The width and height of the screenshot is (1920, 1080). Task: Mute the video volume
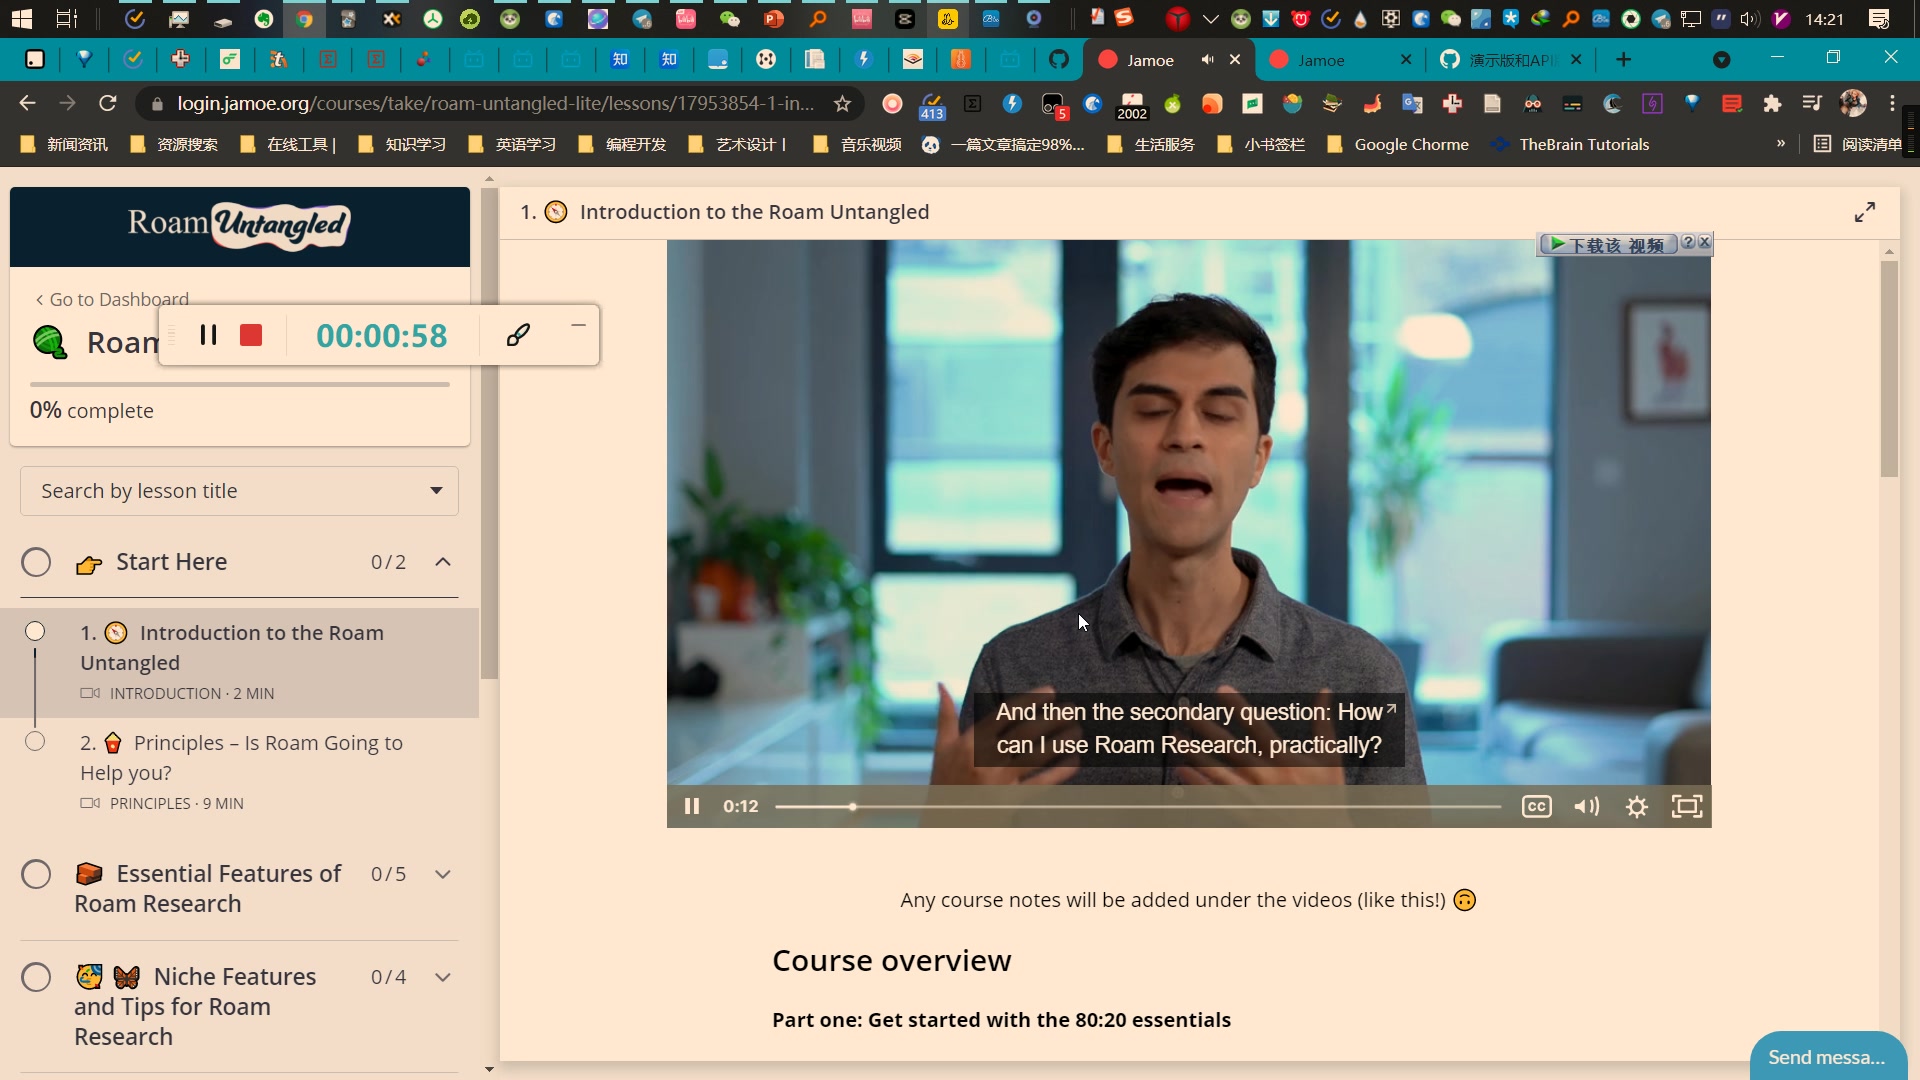[1586, 806]
